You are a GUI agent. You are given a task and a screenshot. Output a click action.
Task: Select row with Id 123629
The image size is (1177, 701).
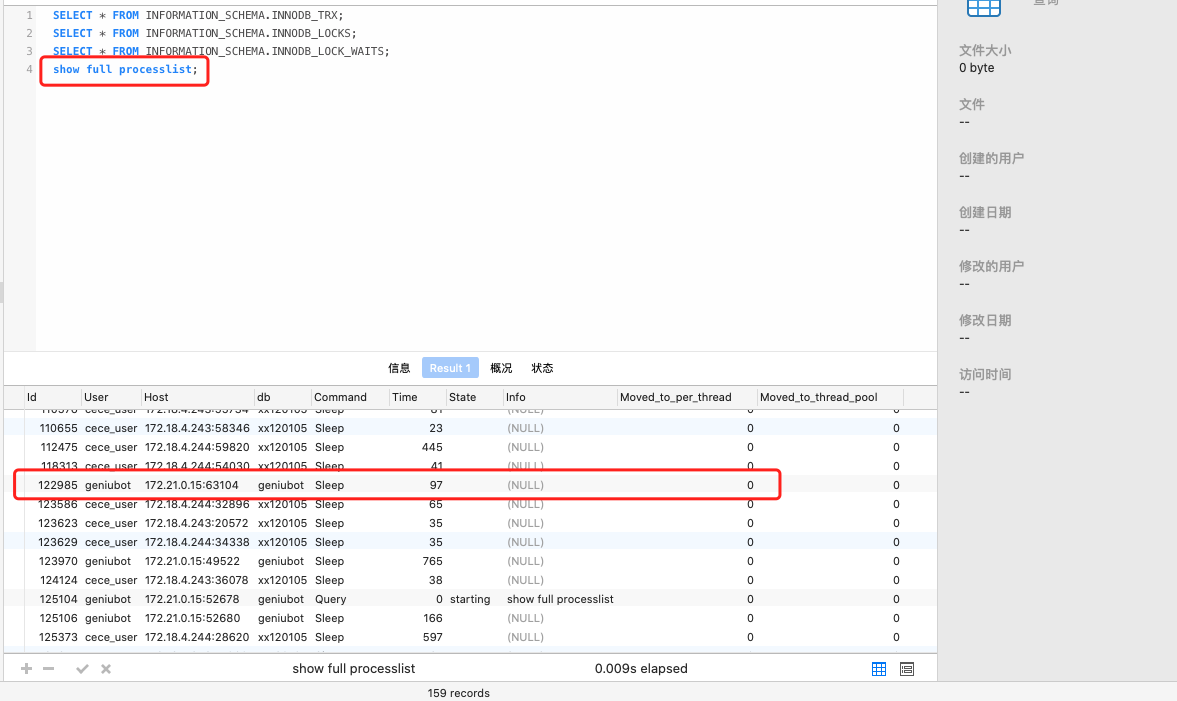point(470,542)
